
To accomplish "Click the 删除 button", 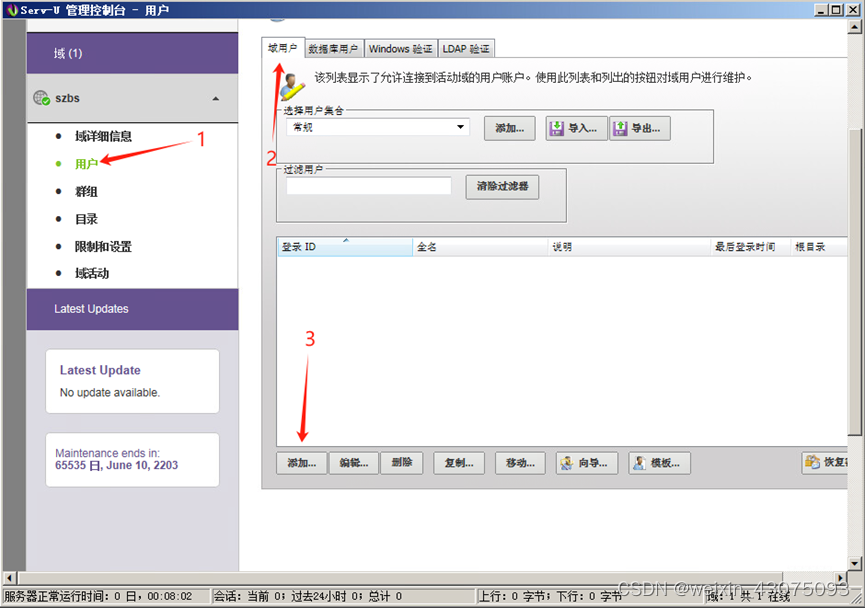I will tap(402, 463).
